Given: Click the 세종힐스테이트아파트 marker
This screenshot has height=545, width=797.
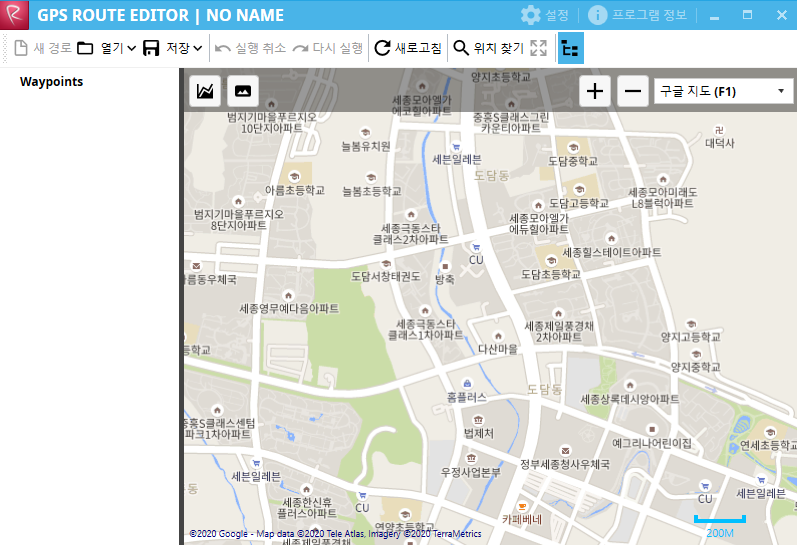Looking at the screenshot, I should click(611, 238).
